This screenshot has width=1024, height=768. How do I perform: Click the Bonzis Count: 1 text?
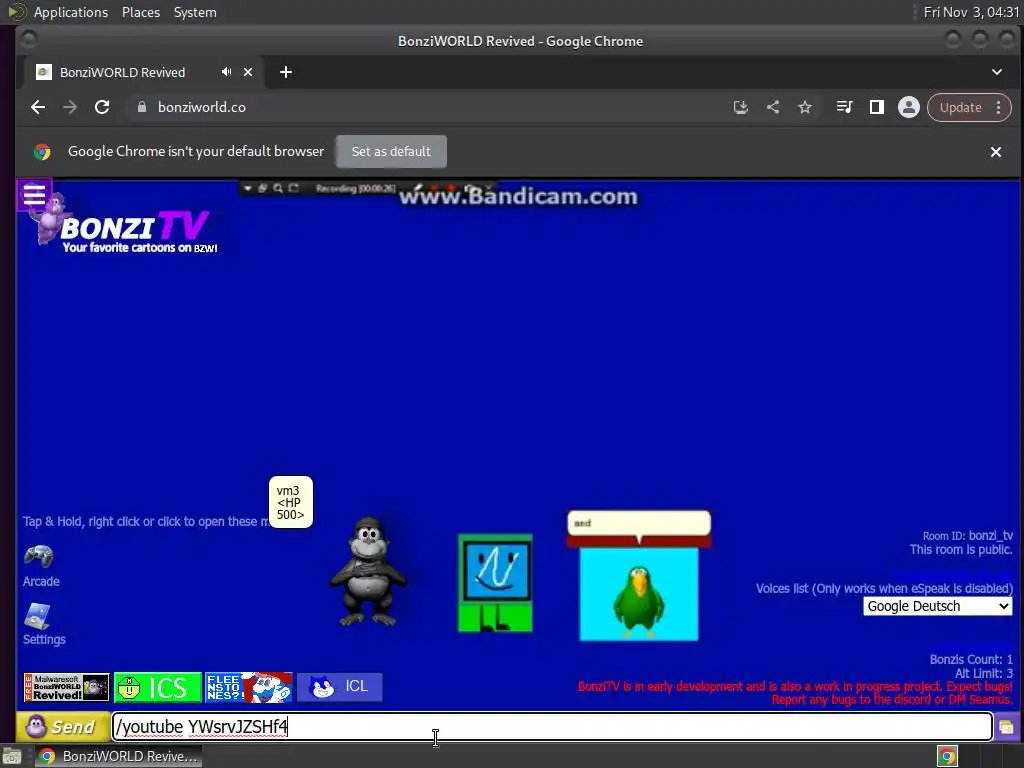tap(971, 659)
